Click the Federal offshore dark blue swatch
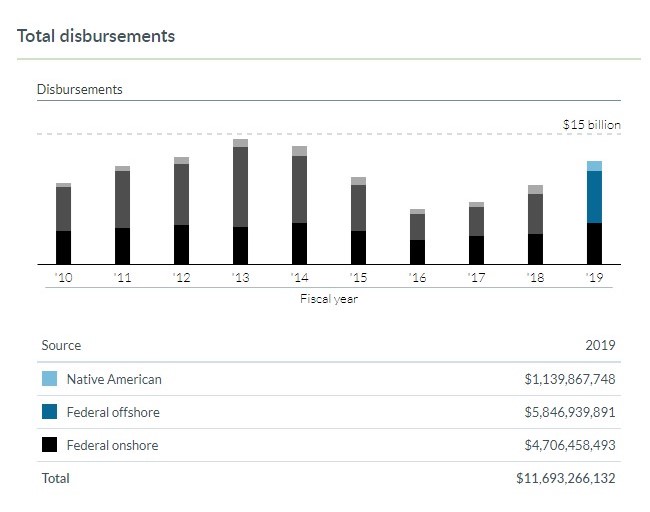The width and height of the screenshot is (650, 512). click(x=49, y=412)
